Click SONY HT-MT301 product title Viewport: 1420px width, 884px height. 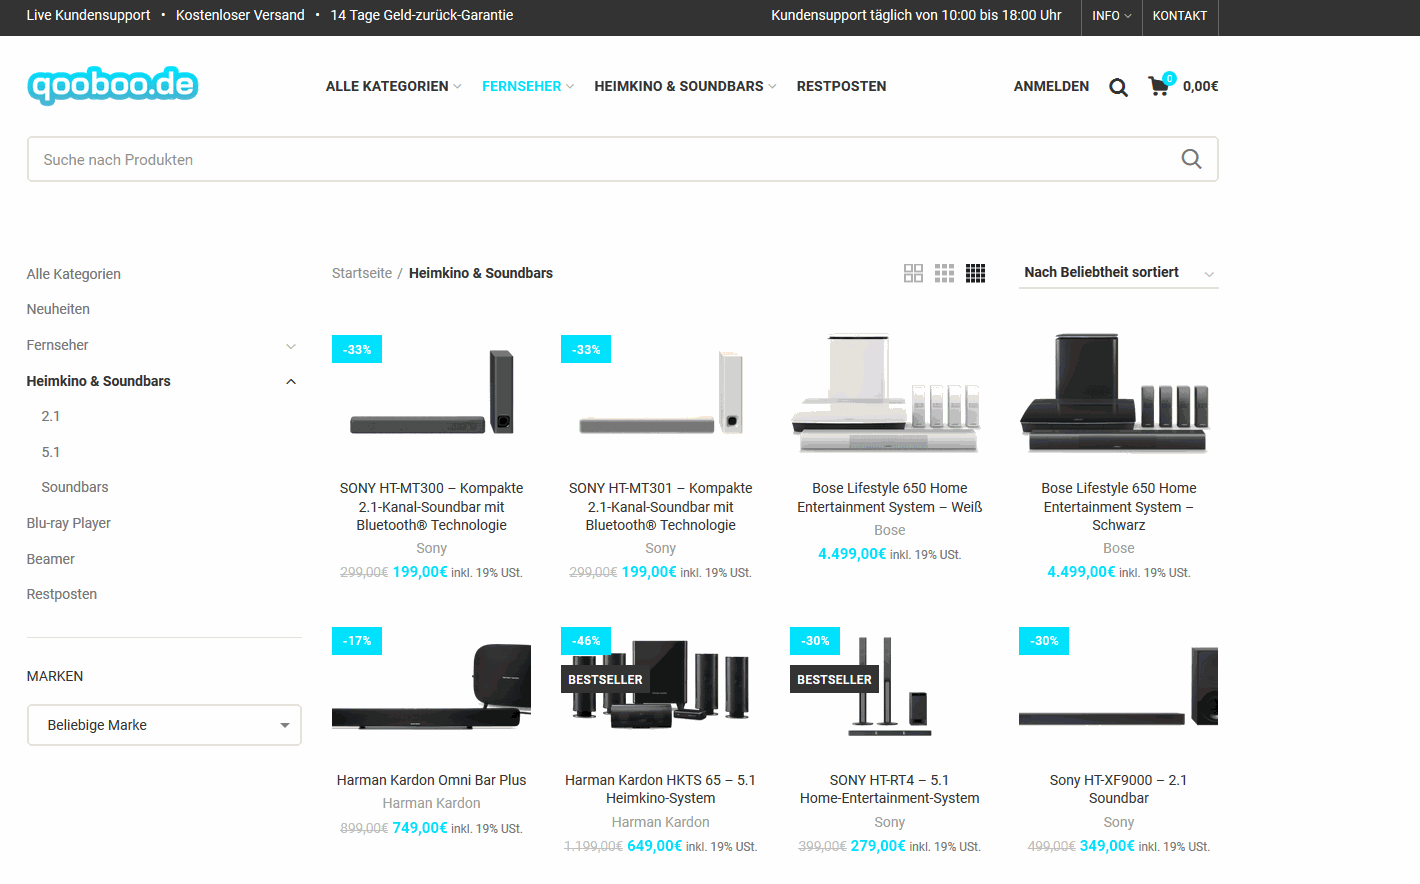pyautogui.click(x=660, y=507)
